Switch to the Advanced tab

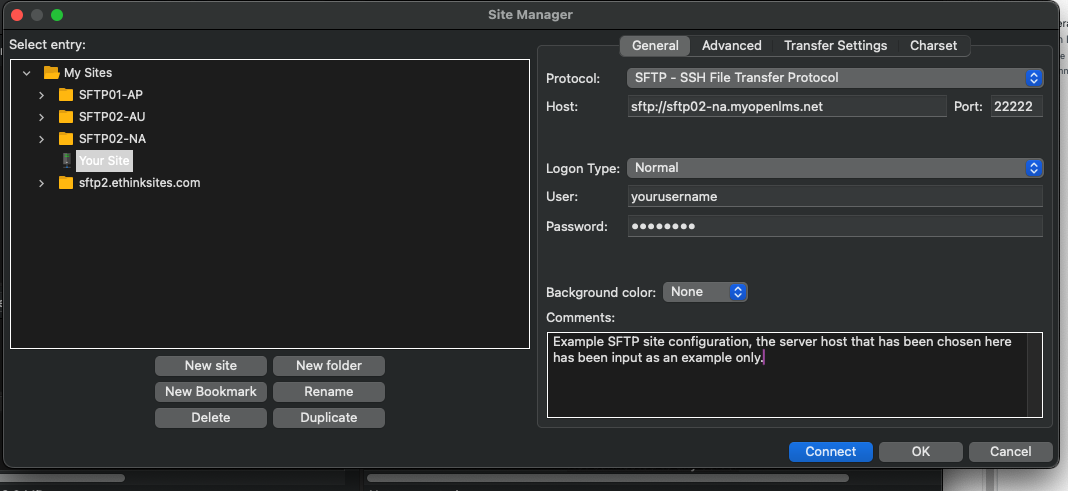pyautogui.click(x=732, y=46)
